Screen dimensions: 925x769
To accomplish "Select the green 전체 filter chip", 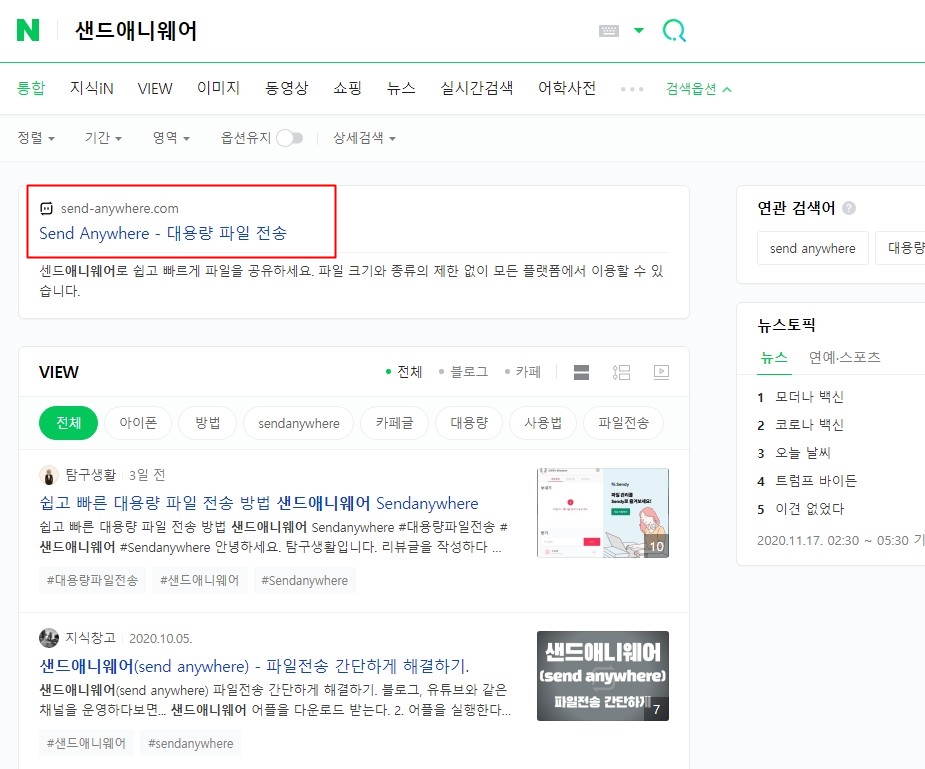I will click(x=68, y=423).
